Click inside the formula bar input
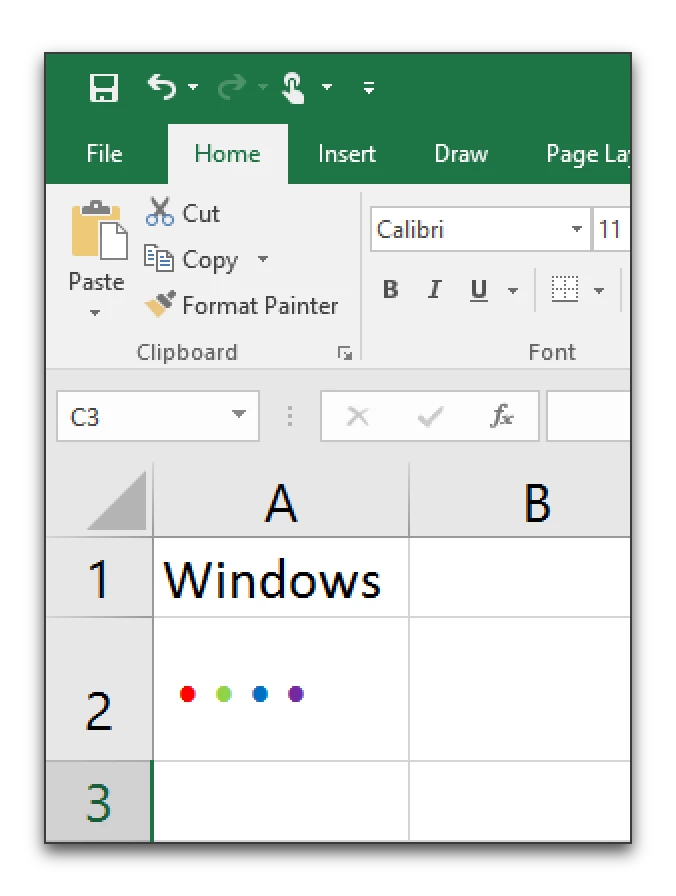676x896 pixels. pos(589,415)
